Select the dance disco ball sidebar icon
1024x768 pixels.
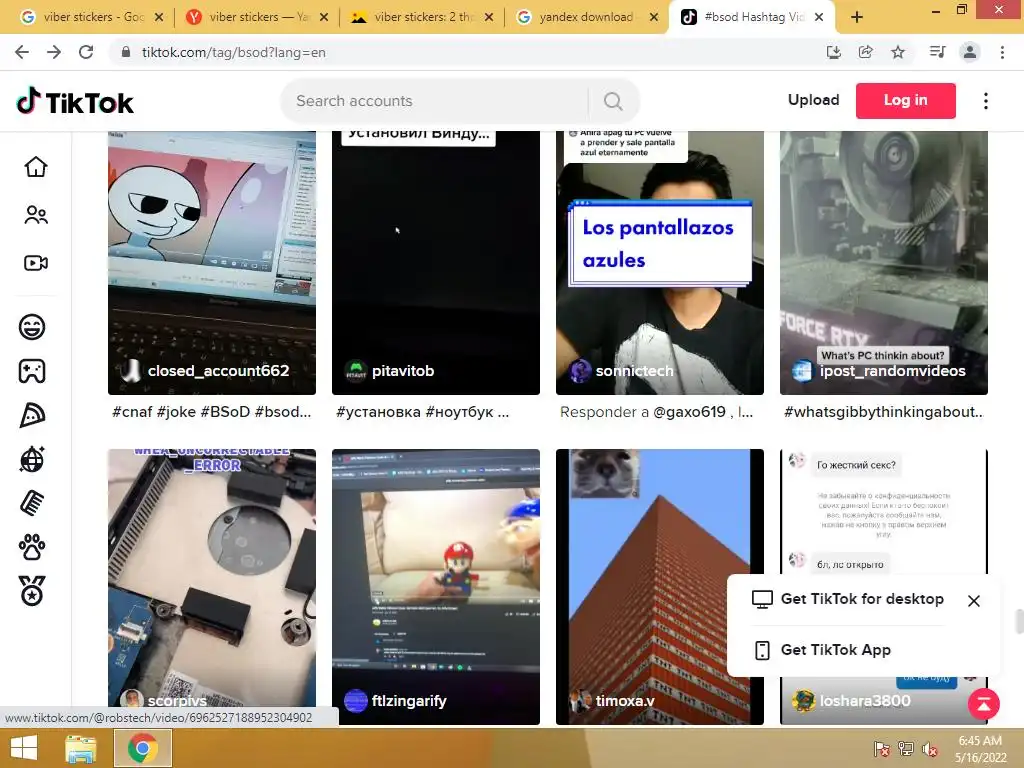(x=32, y=459)
